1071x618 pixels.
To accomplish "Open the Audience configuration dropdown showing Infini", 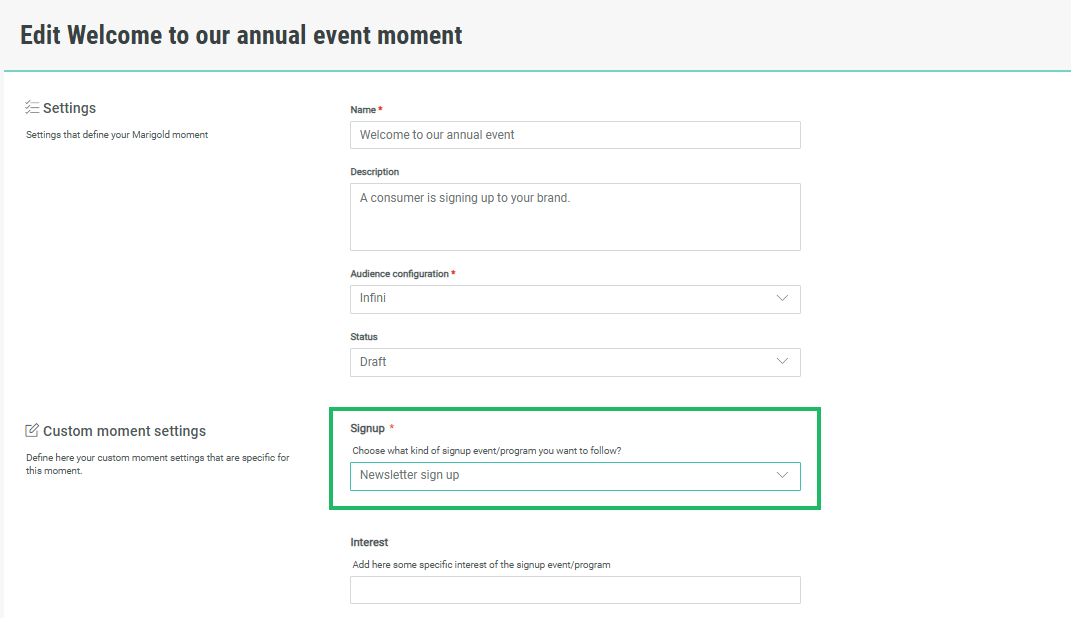I will [575, 299].
